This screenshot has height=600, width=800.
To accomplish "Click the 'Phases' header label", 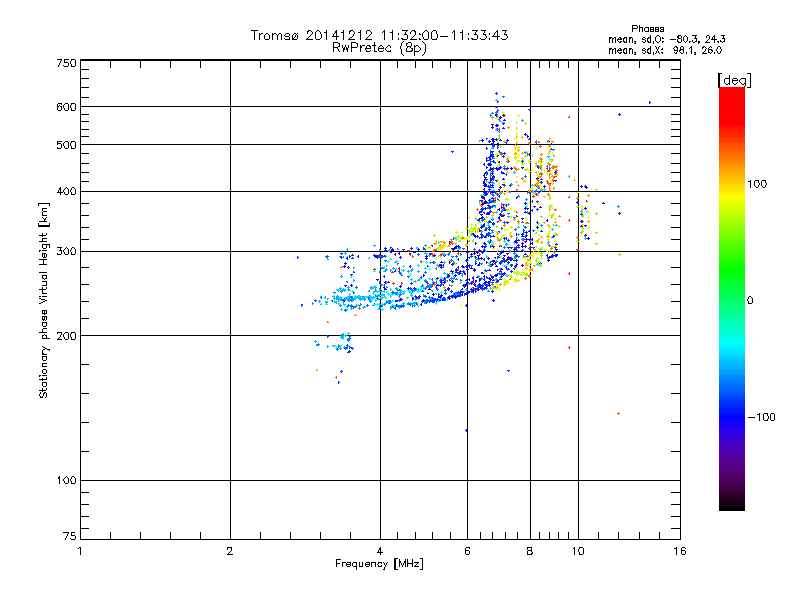I will coord(647,29).
